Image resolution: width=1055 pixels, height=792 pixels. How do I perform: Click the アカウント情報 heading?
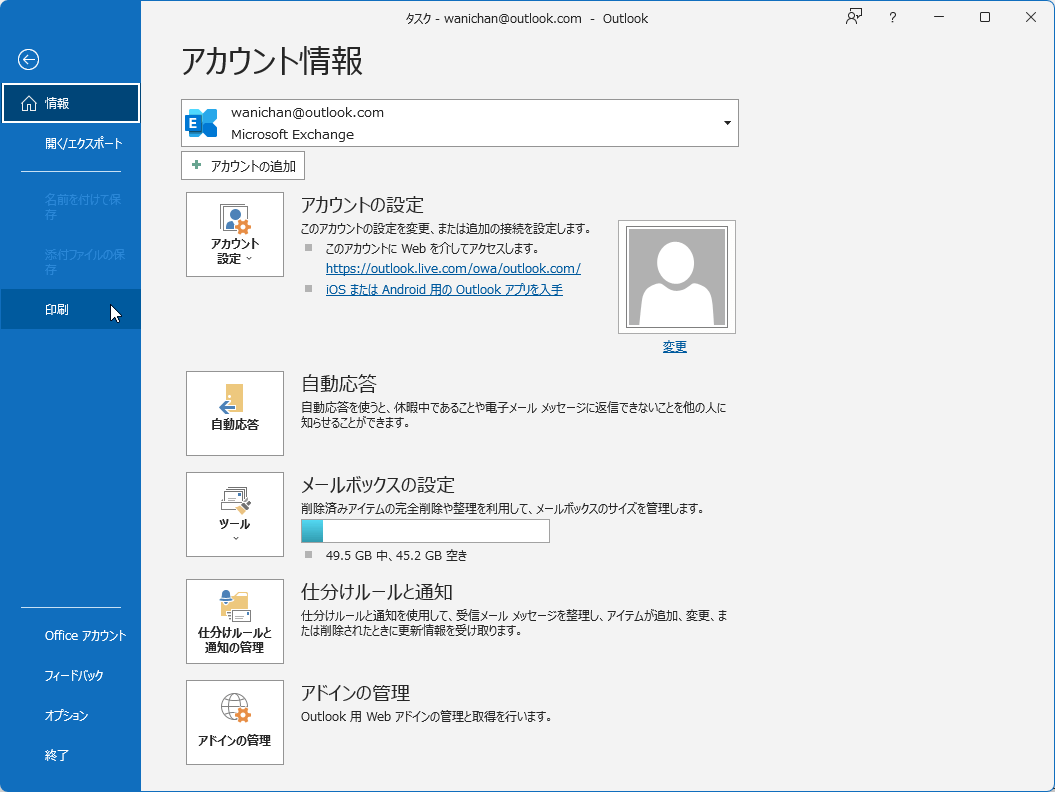272,61
